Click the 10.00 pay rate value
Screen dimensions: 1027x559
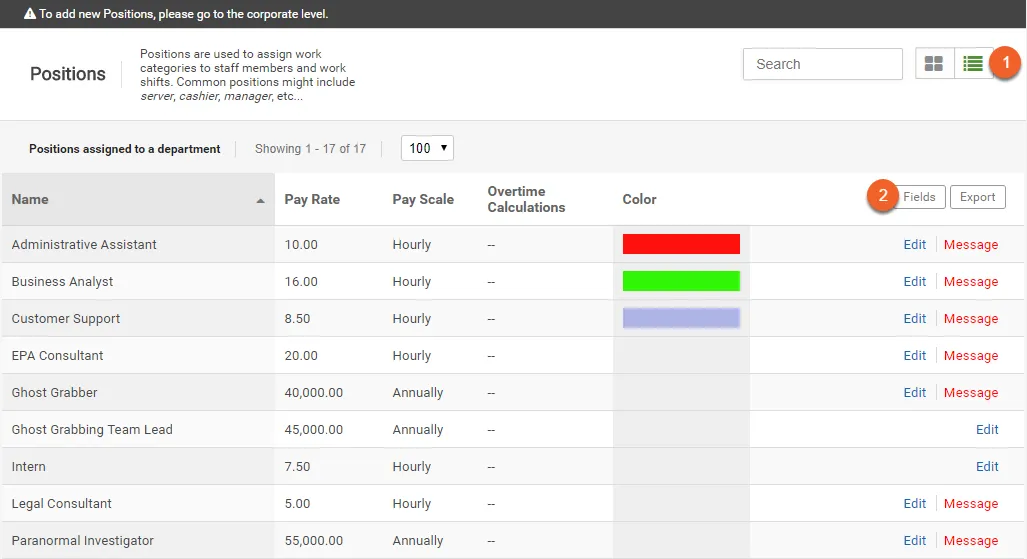(301, 244)
